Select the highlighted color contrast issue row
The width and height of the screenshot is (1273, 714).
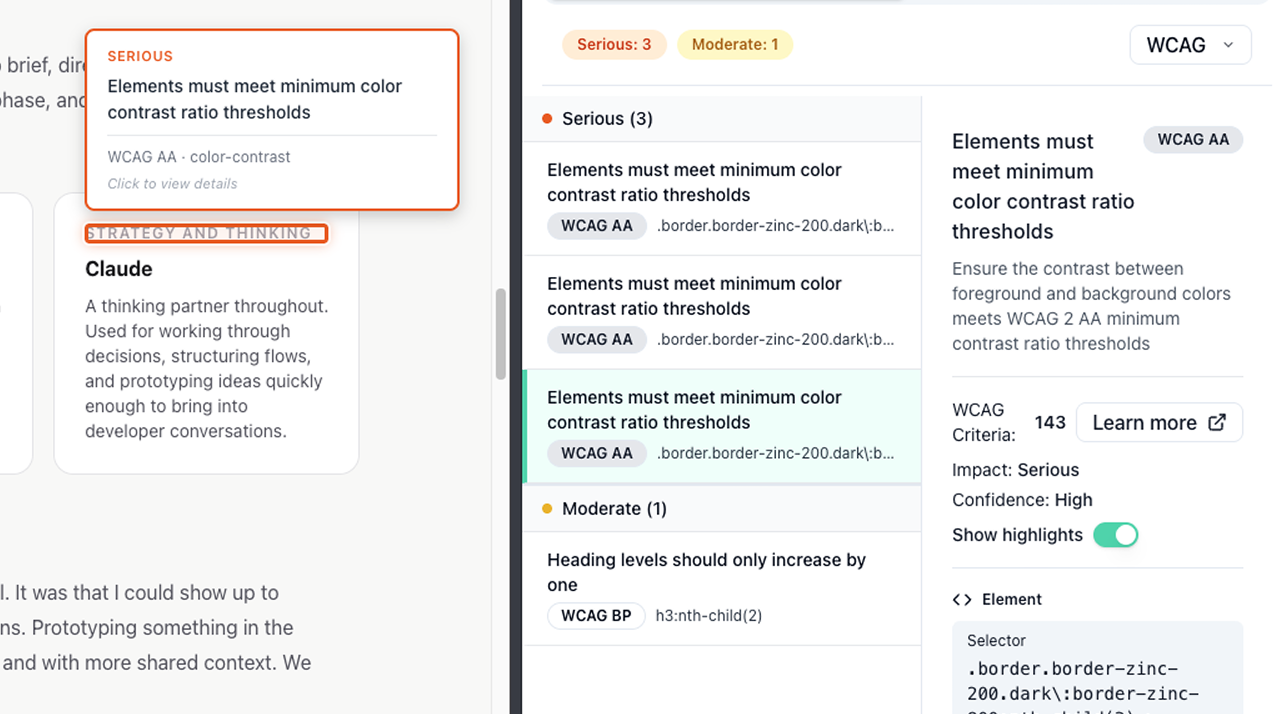[x=722, y=426]
